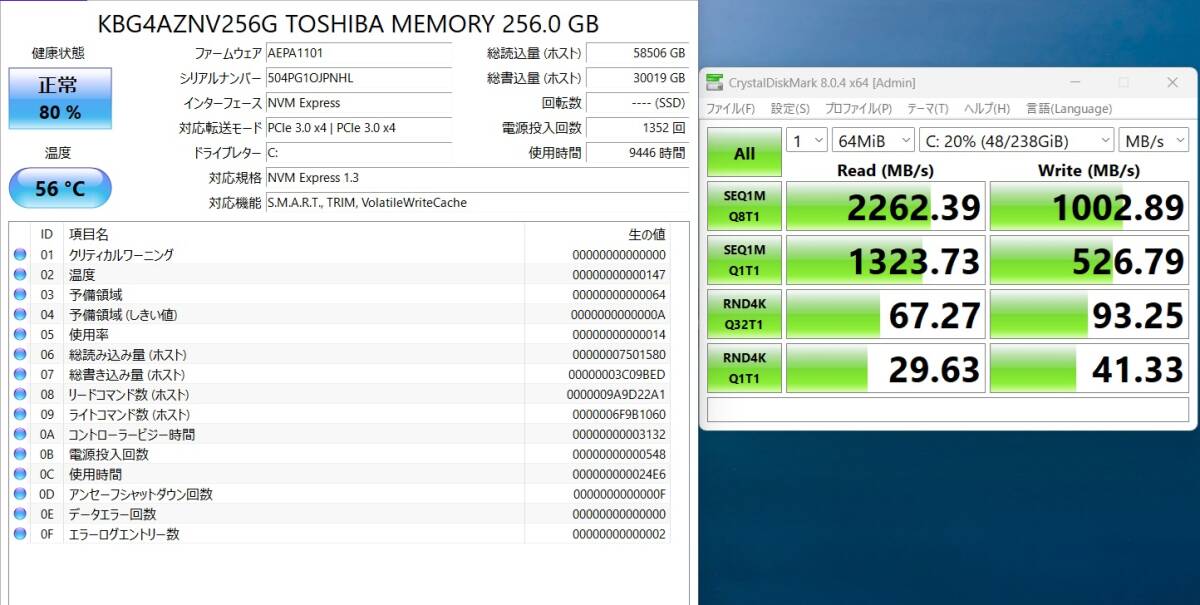
Task: Click the 正常 80 % health status button
Action: 60,99
